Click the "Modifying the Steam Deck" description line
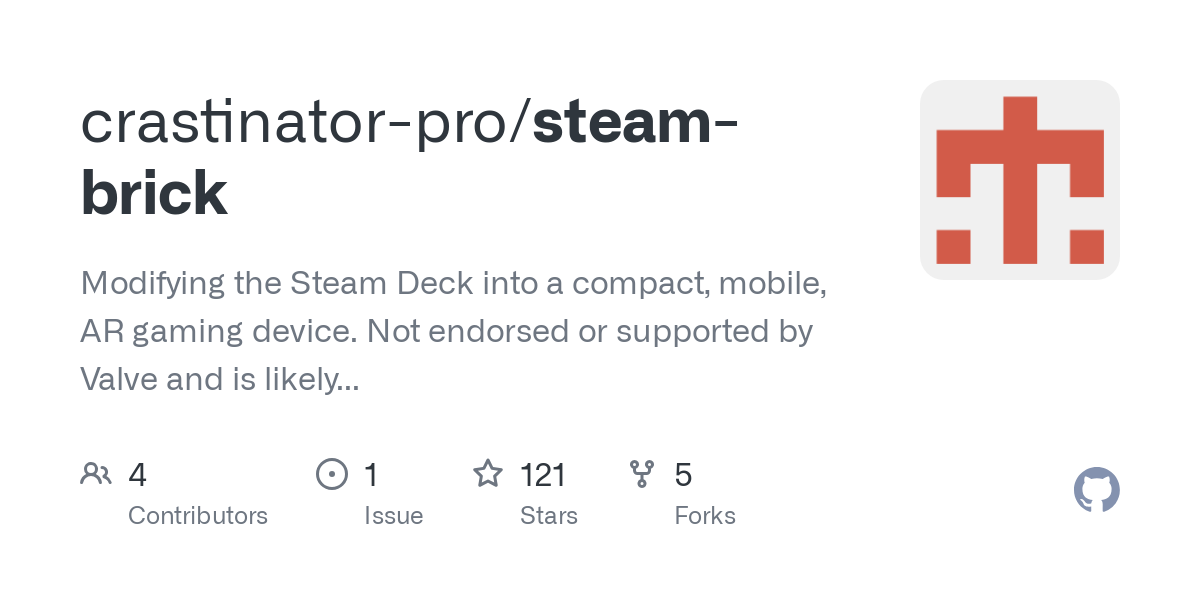This screenshot has height=600, width=1200. [453, 283]
